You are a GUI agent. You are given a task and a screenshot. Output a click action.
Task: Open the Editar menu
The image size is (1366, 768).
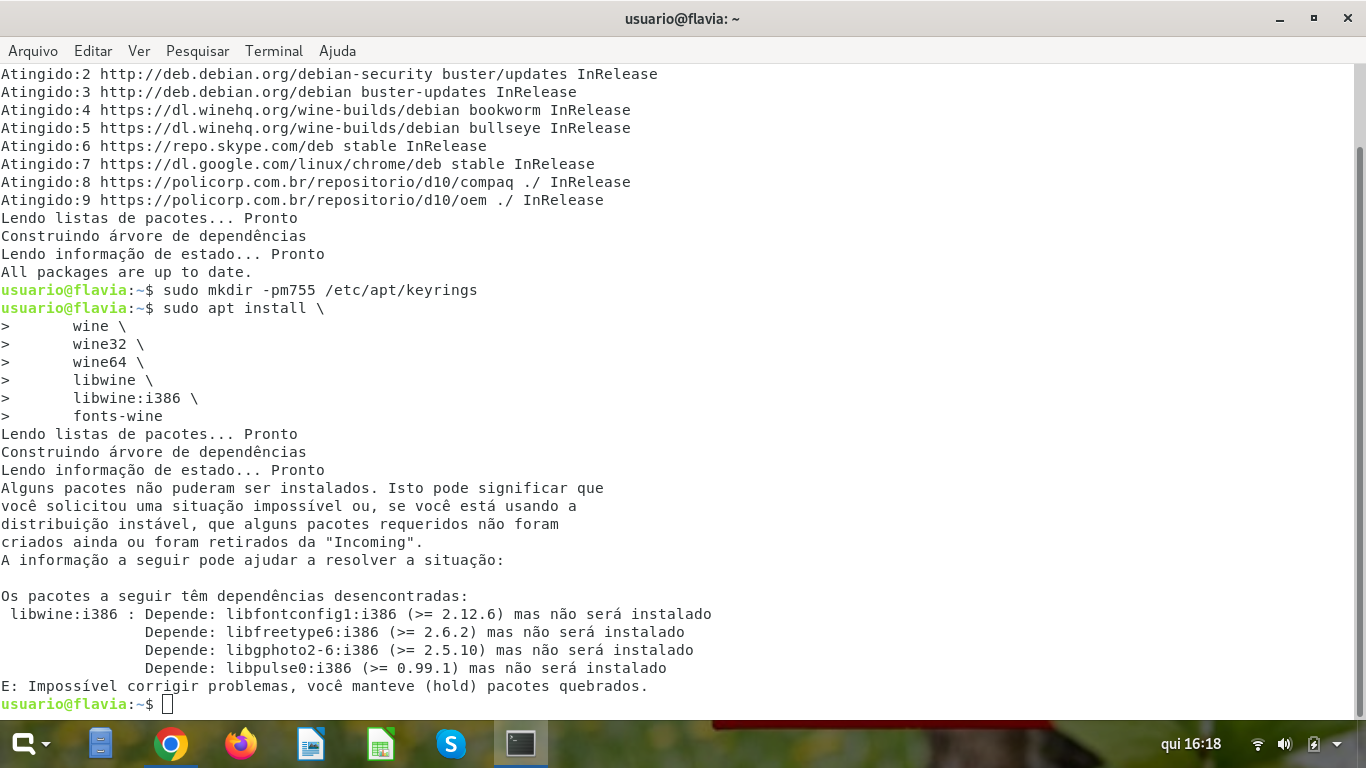click(x=93, y=51)
